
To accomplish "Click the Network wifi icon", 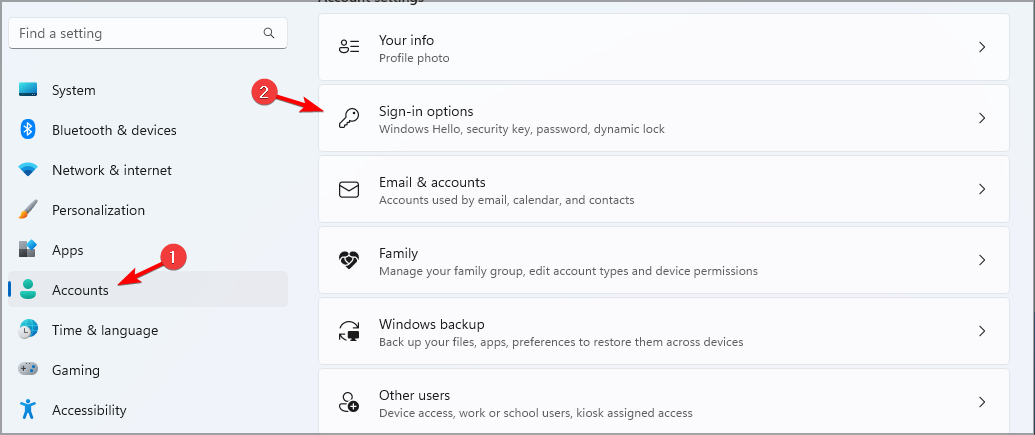I will (x=28, y=170).
